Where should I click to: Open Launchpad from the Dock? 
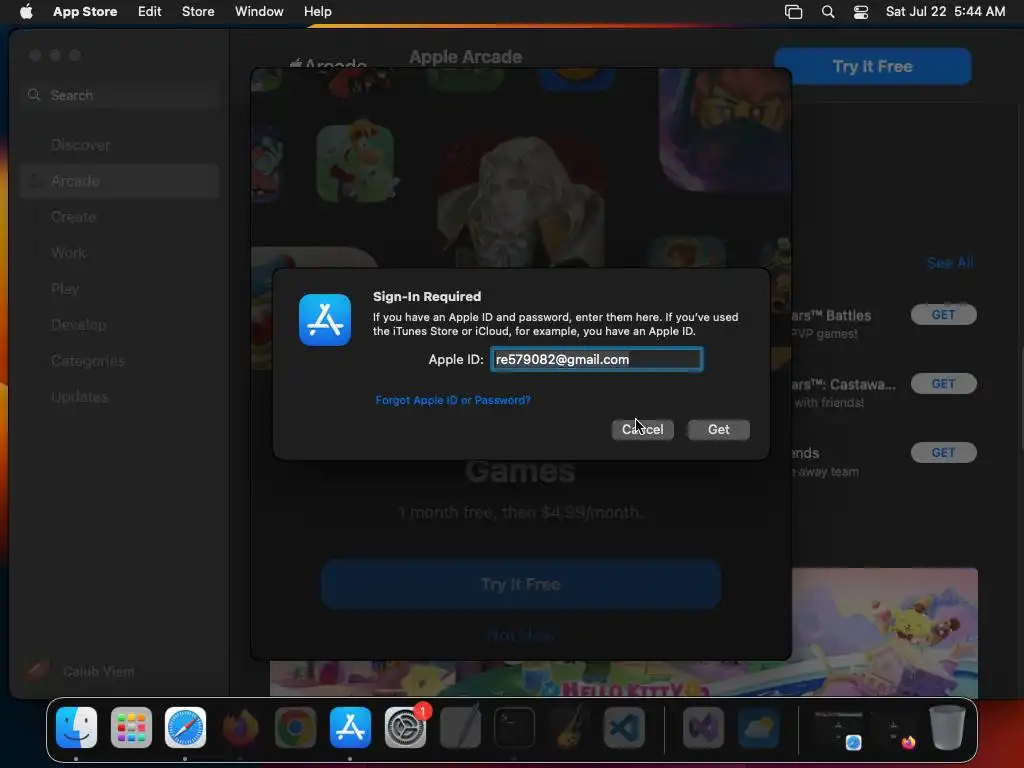click(x=131, y=727)
